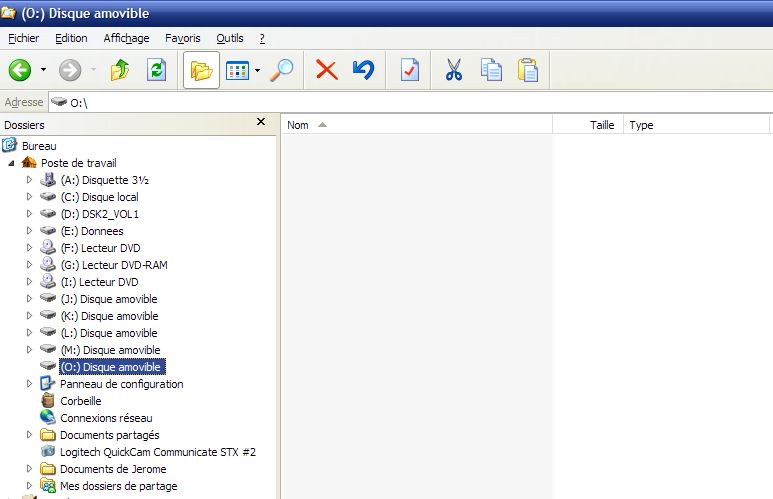Click the (F:) Lecteur DVD disc icon
The image size is (773, 499).
coord(48,247)
